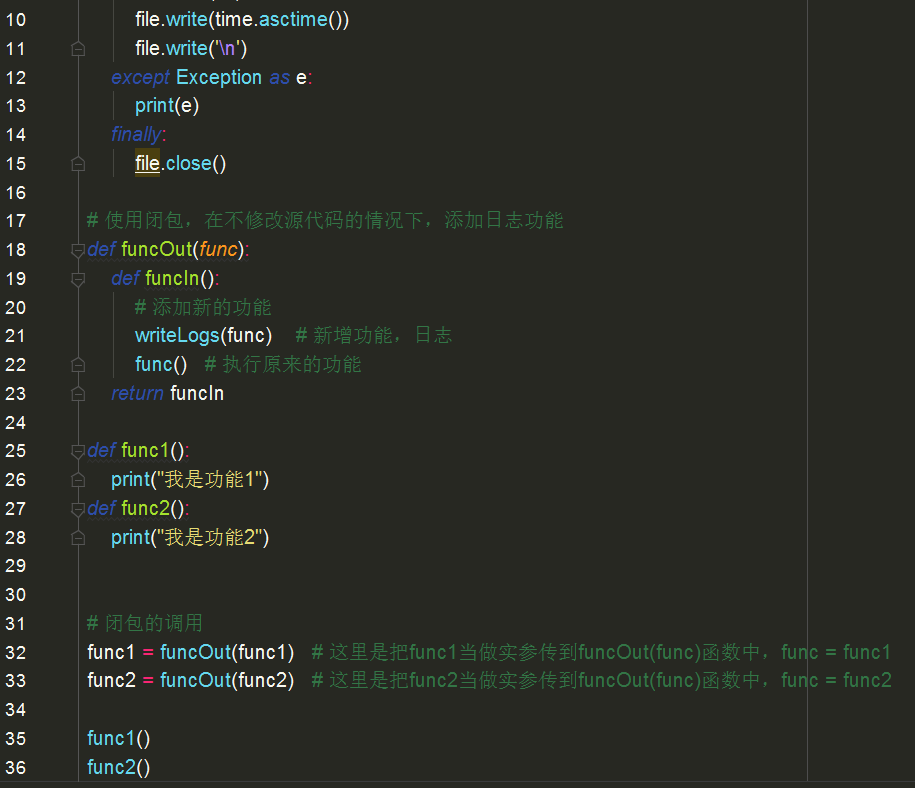Click the 'asctime' method on line 10

coord(294,20)
